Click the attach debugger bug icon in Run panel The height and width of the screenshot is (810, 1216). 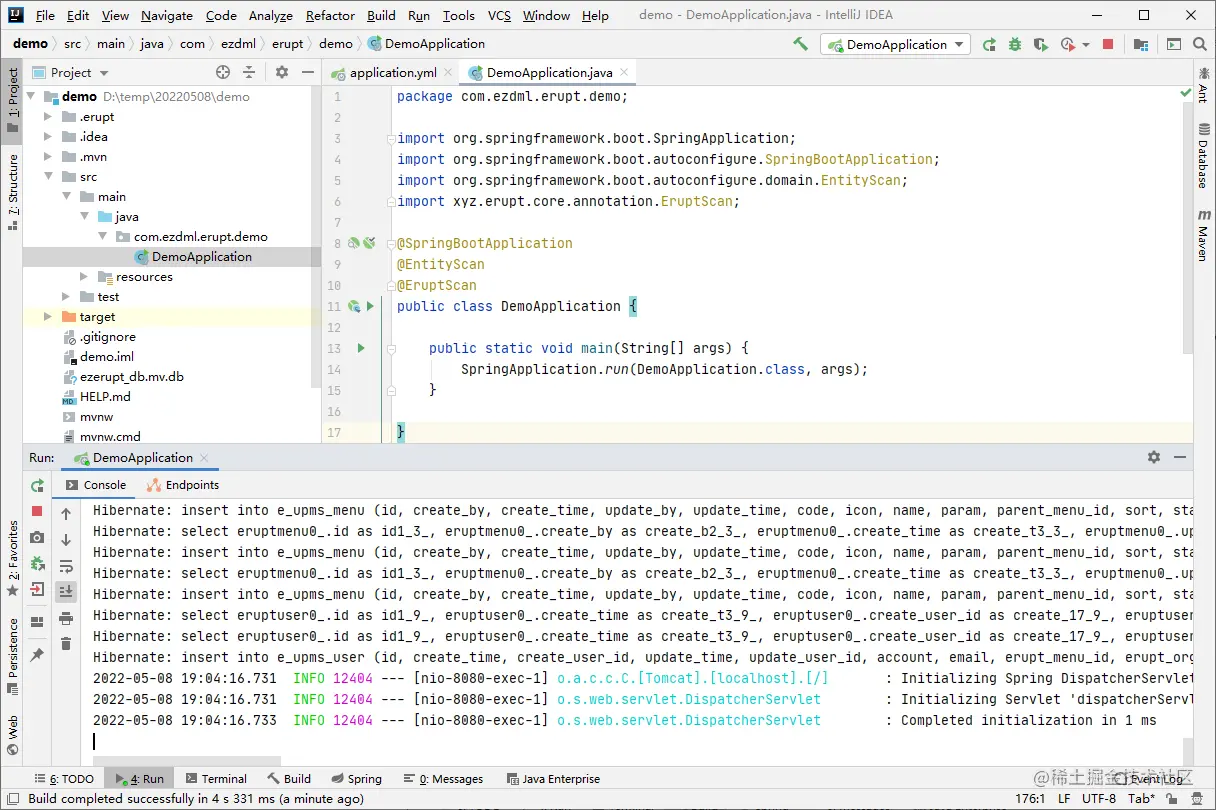click(37, 563)
